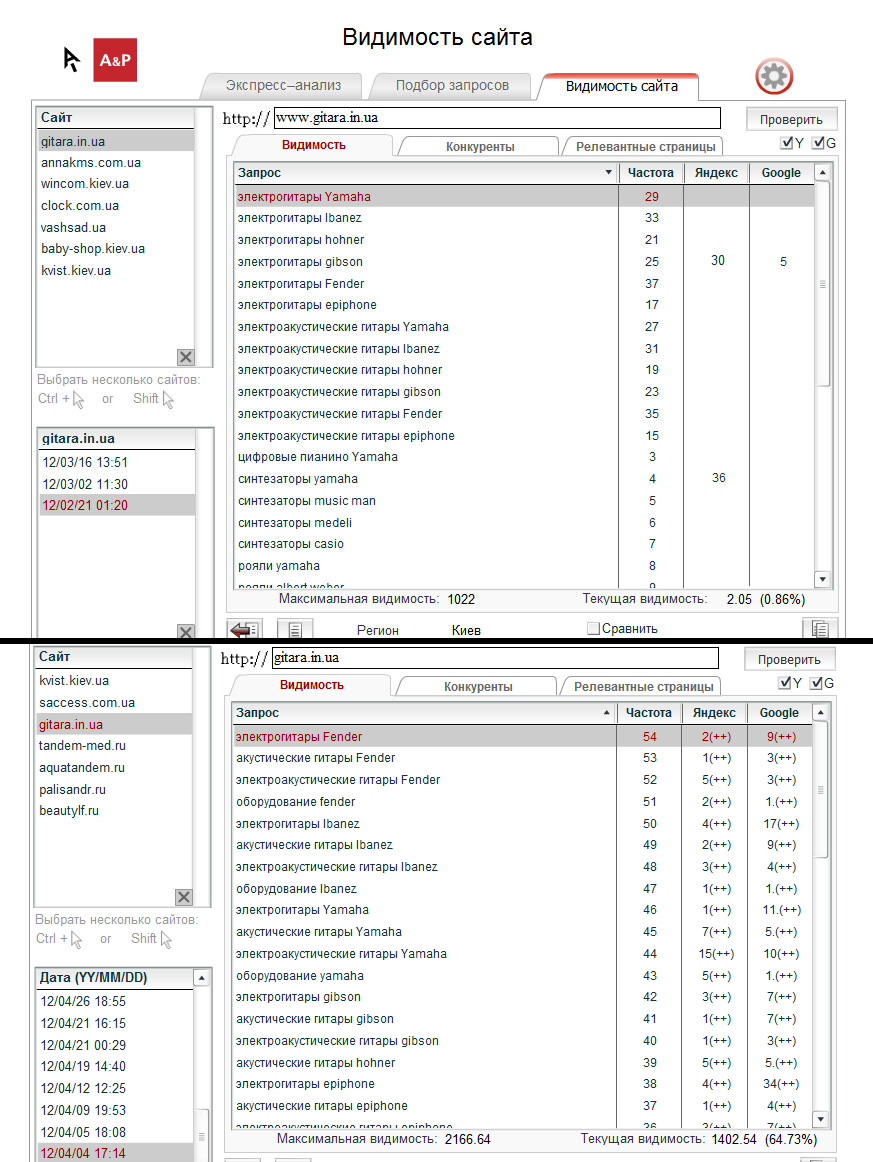Click the red back-arrow icon beside Регион

tap(245, 630)
